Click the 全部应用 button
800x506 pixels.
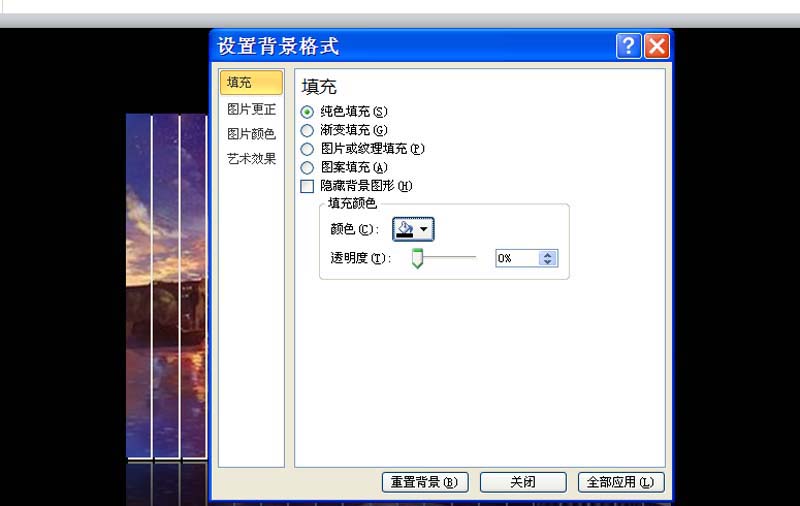pyautogui.click(x=621, y=482)
